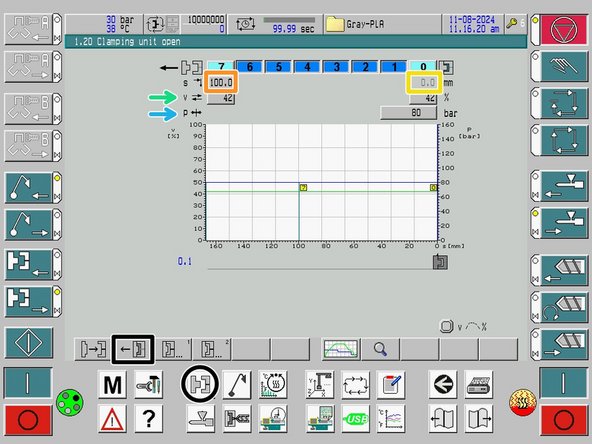
Task: Click left-side green I power-on button
Action: pyautogui.click(x=28, y=382)
